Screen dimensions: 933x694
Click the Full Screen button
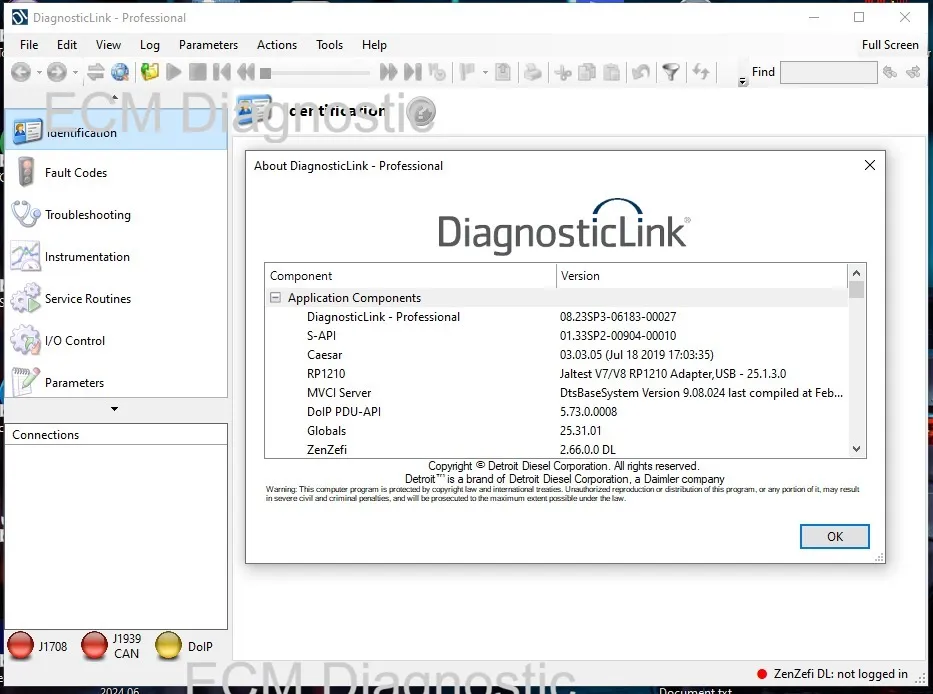(889, 45)
